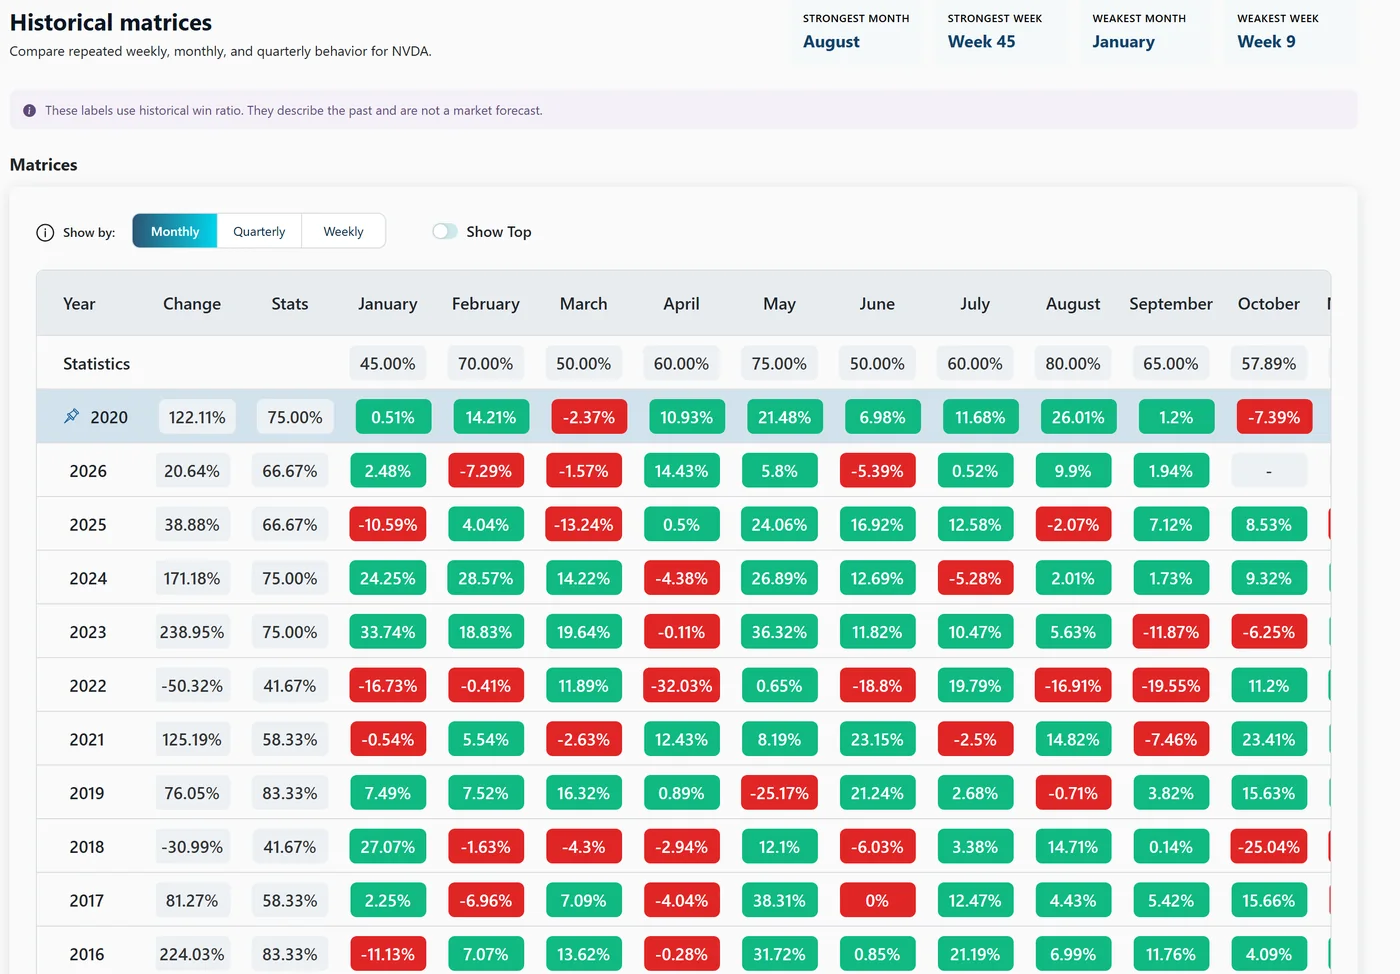Click the 2016 September cell 11.76%

tap(1171, 955)
